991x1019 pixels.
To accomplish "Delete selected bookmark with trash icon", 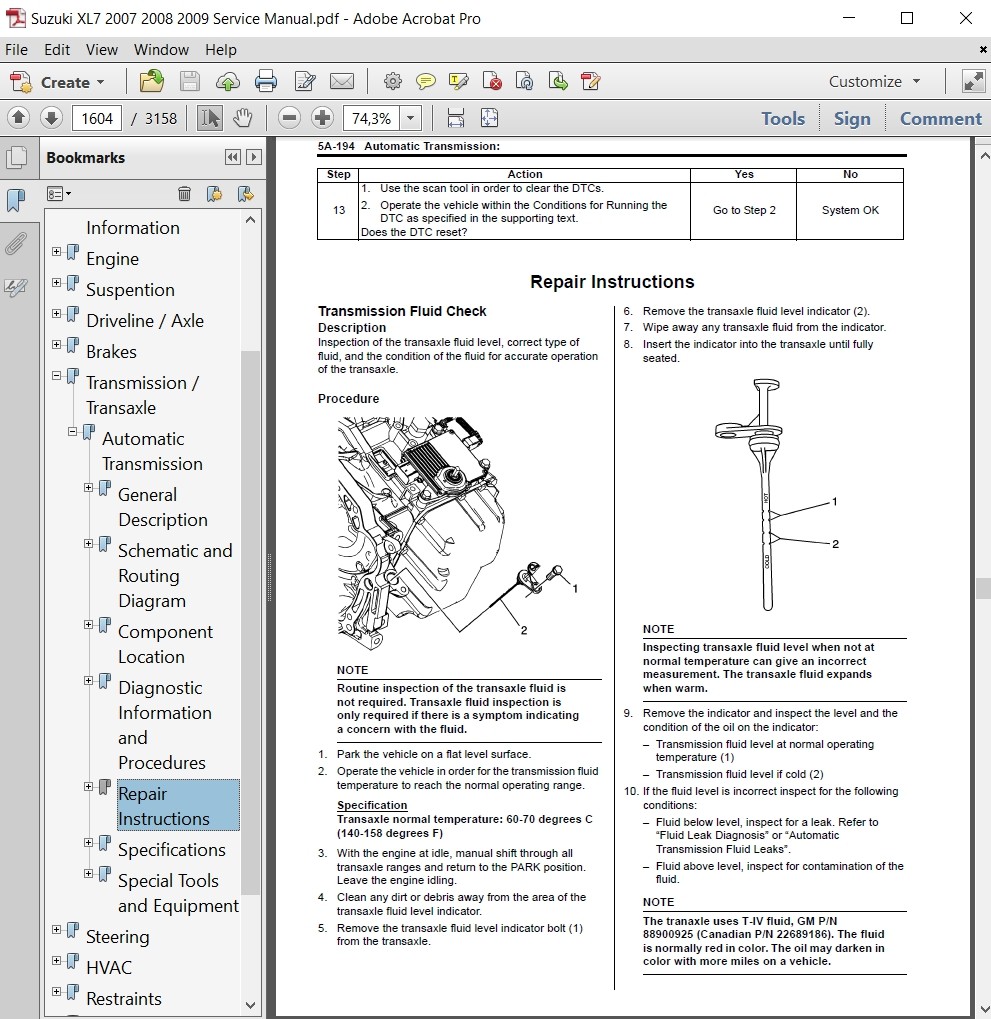I will [184, 194].
